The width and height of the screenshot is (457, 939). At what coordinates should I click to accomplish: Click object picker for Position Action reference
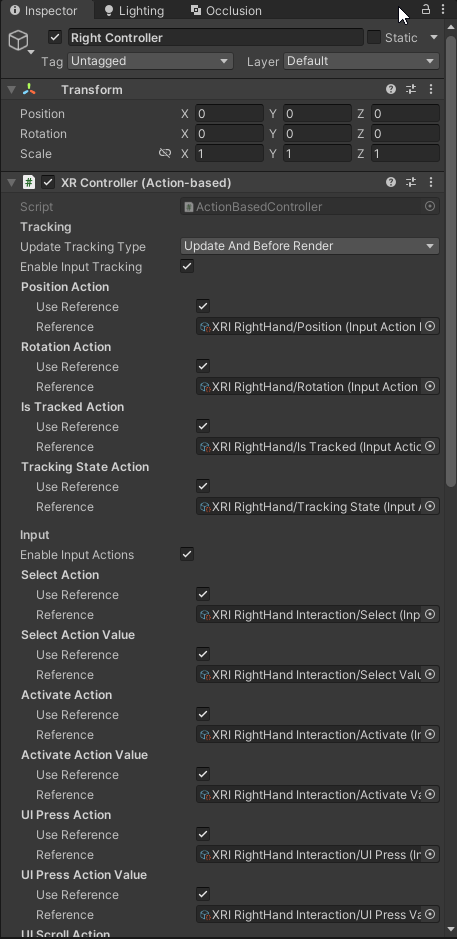click(x=430, y=326)
